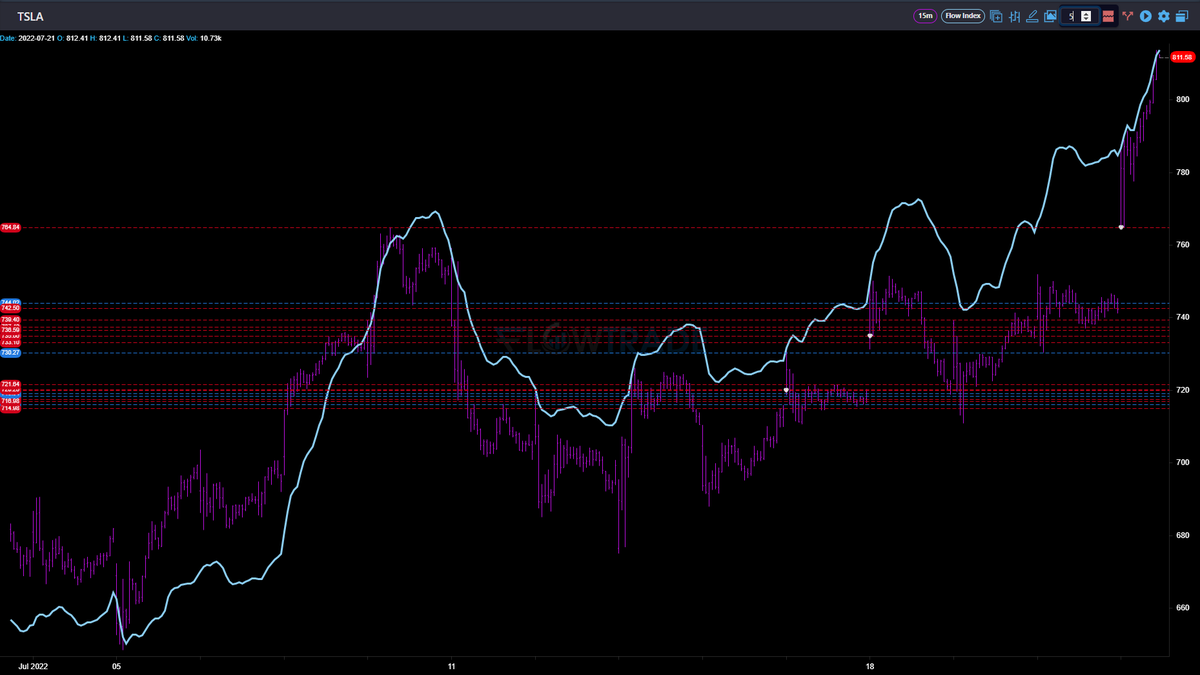This screenshot has width=1200, height=675.
Task: Click the '18' date axis label
Action: [x=870, y=664]
